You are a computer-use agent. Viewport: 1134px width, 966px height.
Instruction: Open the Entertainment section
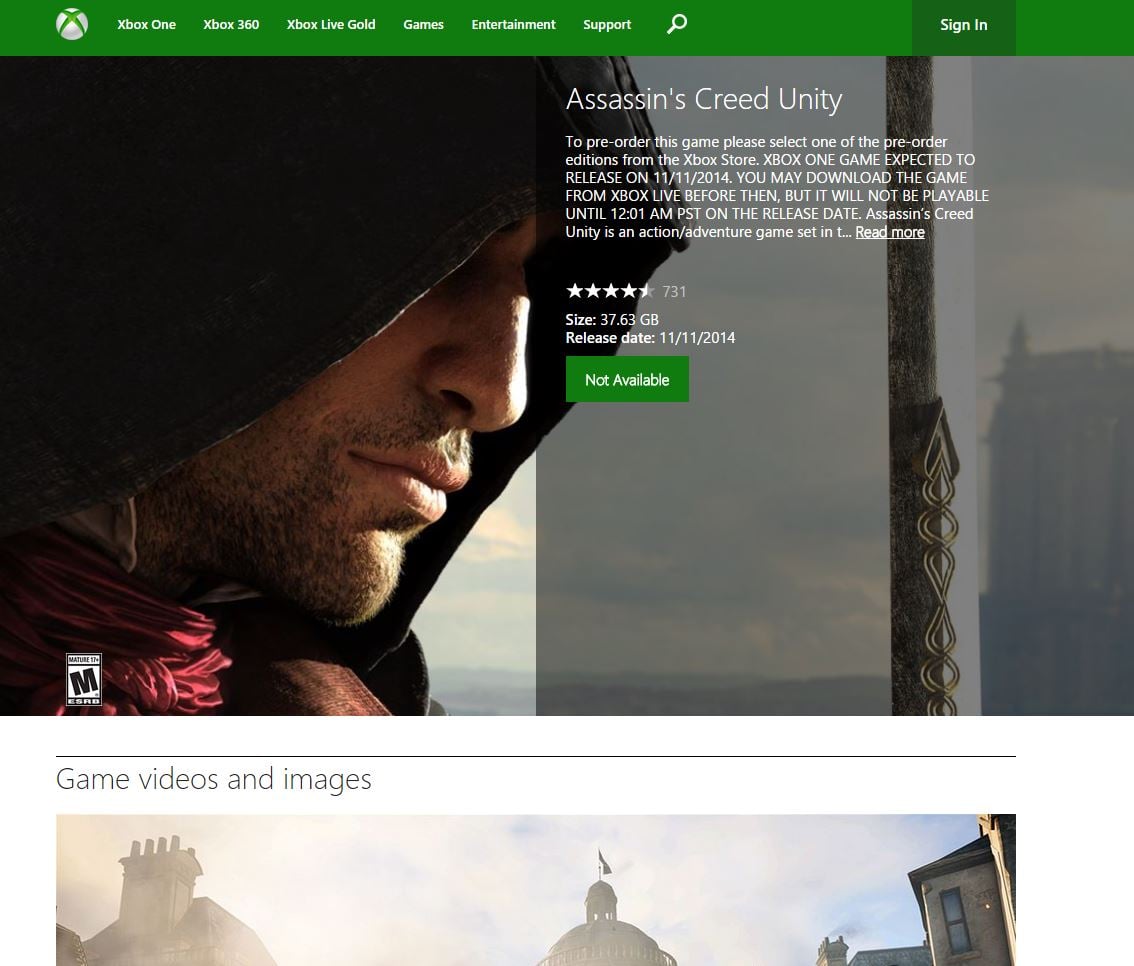click(x=513, y=24)
